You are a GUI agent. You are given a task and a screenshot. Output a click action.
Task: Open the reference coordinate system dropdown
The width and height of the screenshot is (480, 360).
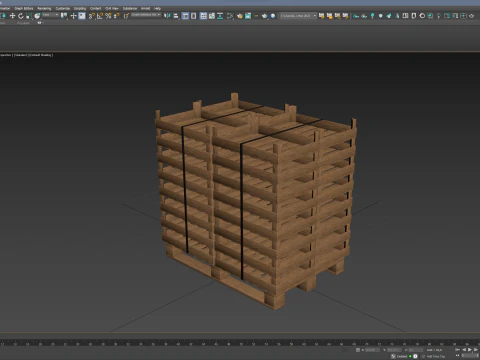pyautogui.click(x=51, y=15)
